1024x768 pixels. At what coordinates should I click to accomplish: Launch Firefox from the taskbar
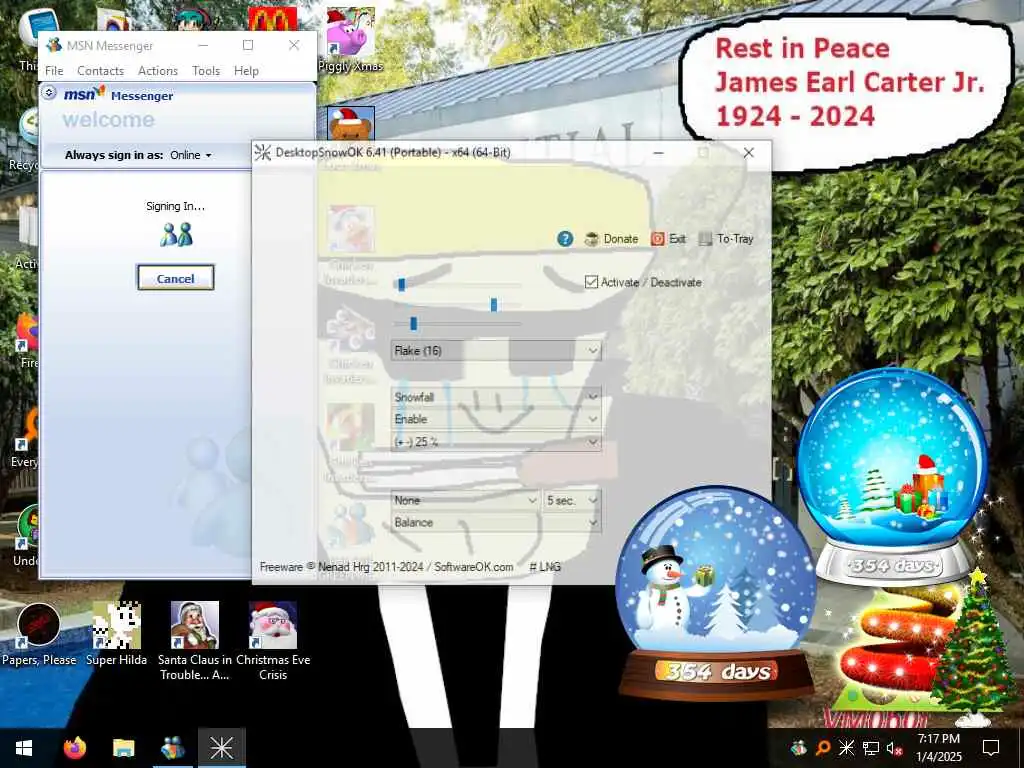pyautogui.click(x=74, y=748)
